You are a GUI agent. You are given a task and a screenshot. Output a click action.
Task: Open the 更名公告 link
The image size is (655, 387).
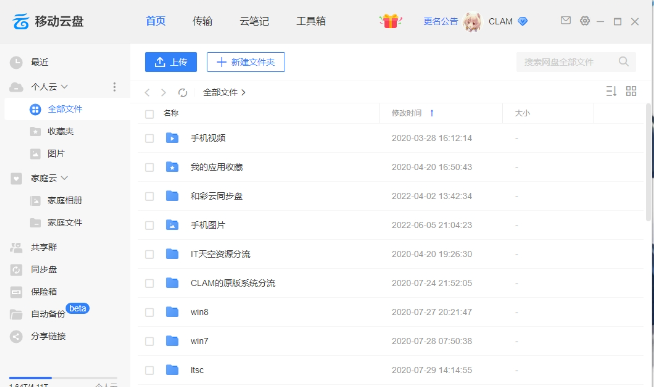441,21
